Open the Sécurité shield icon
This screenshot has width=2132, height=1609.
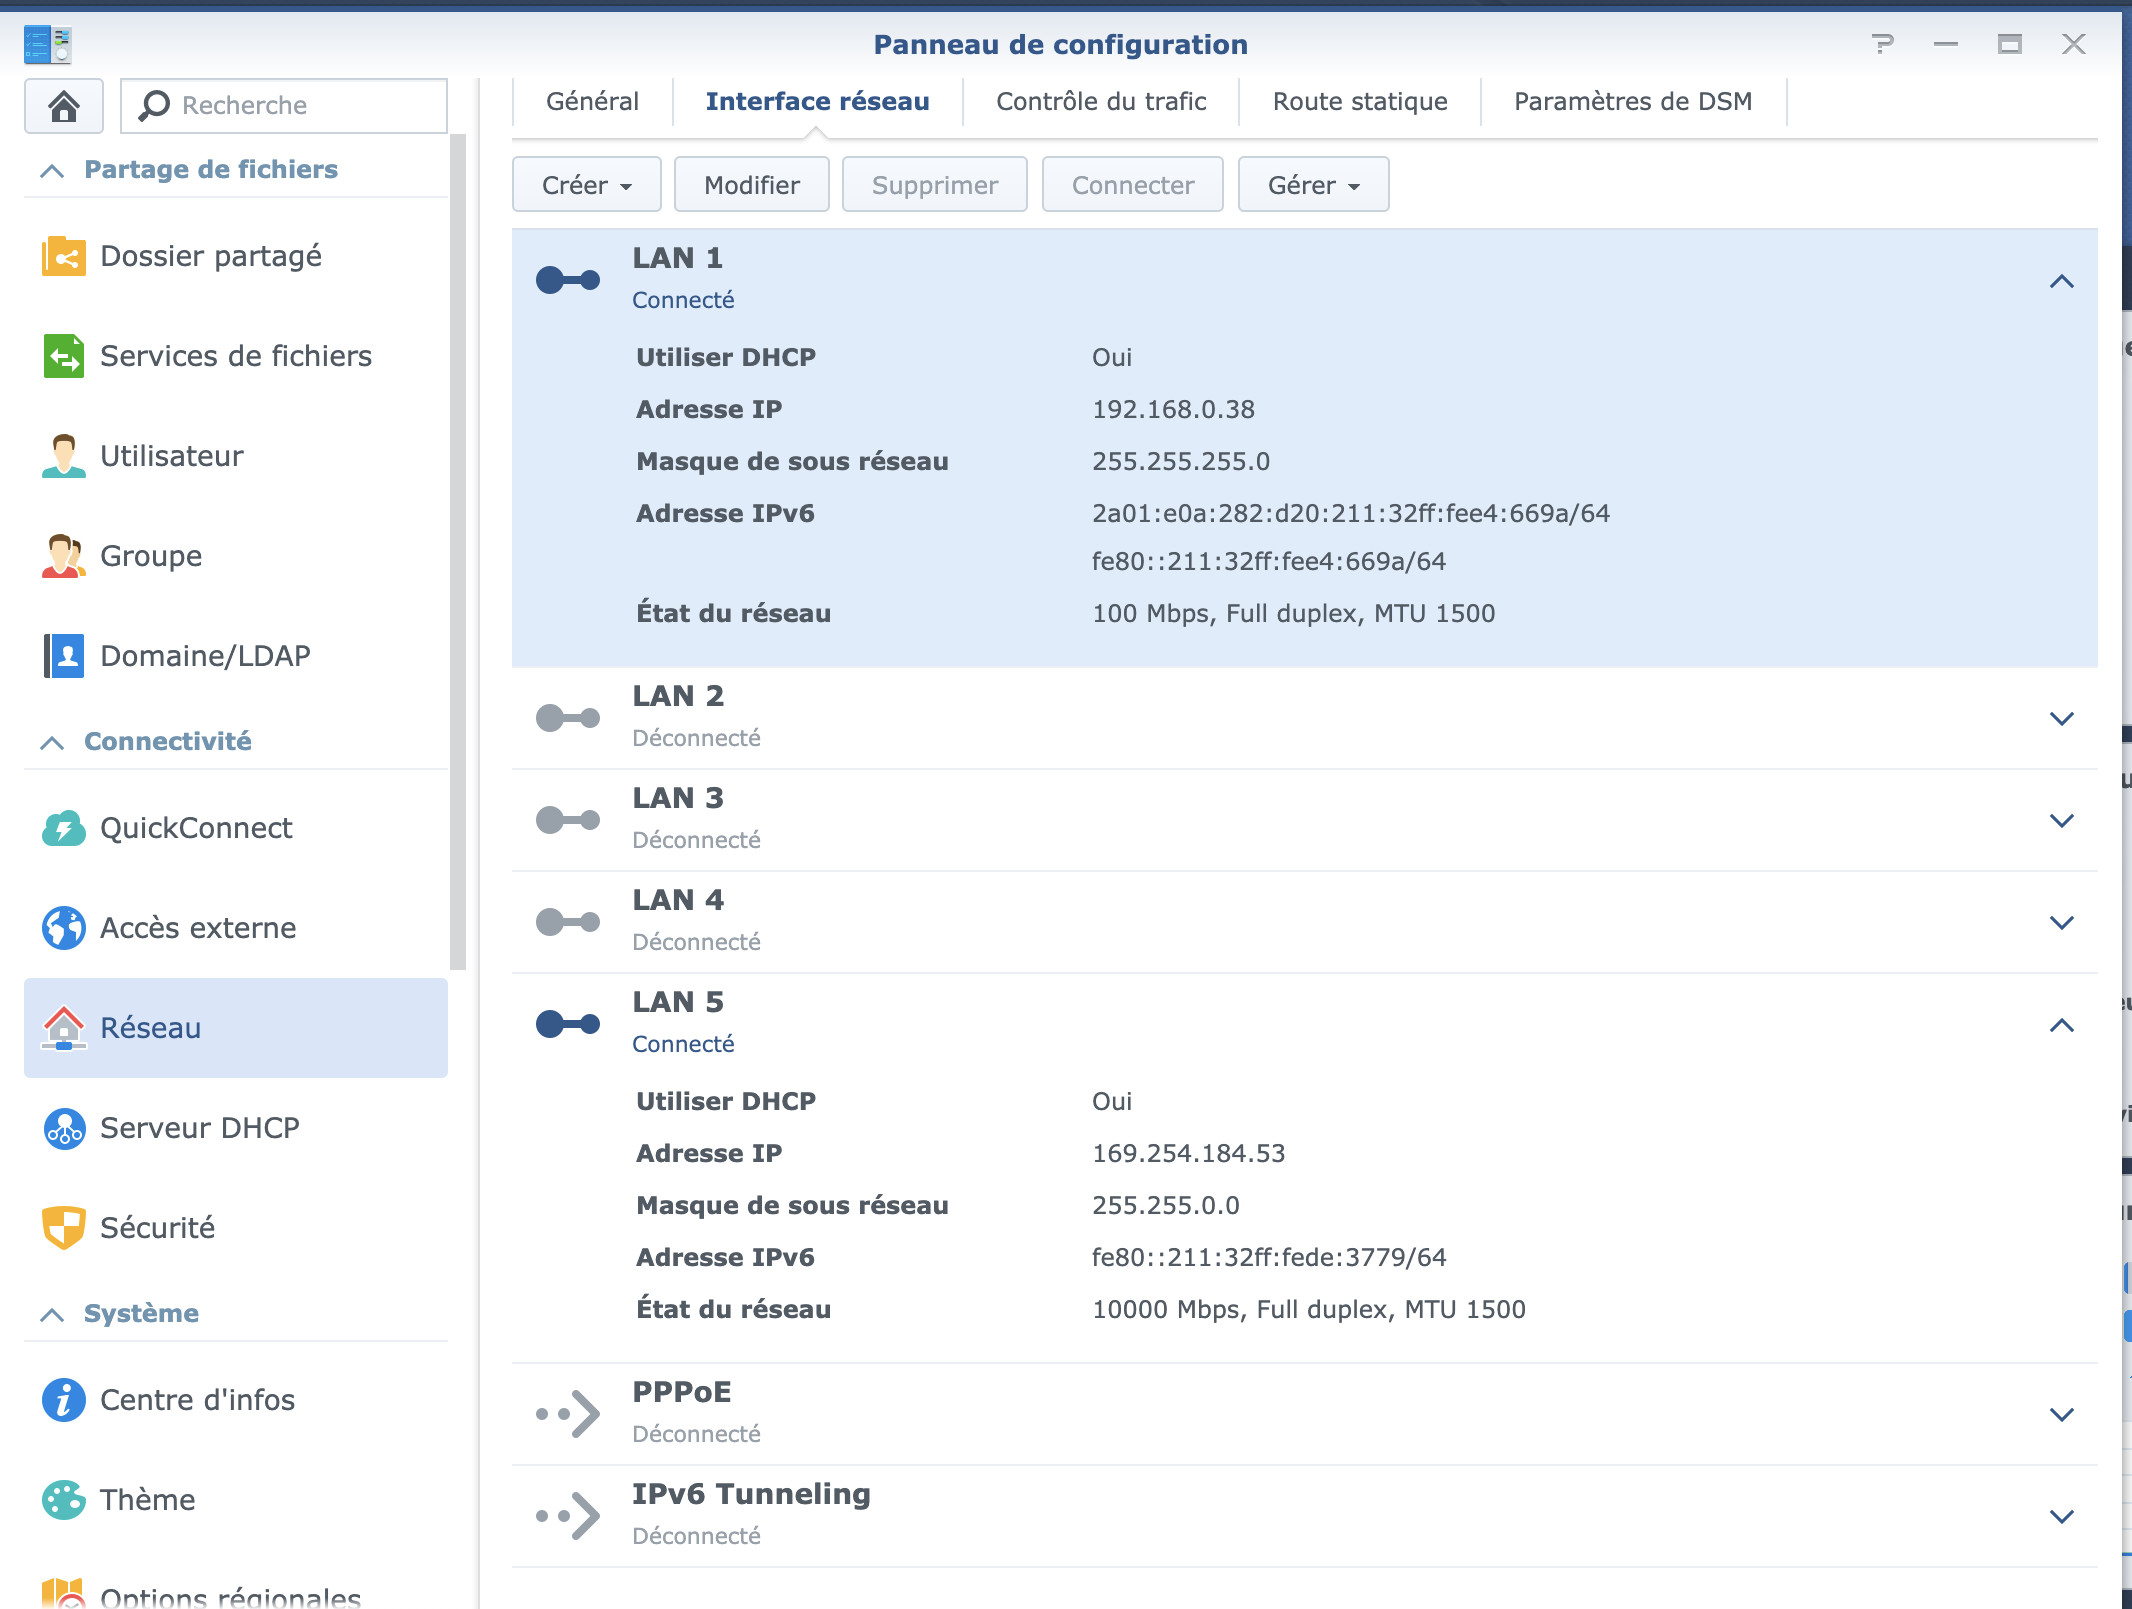pos(64,1228)
